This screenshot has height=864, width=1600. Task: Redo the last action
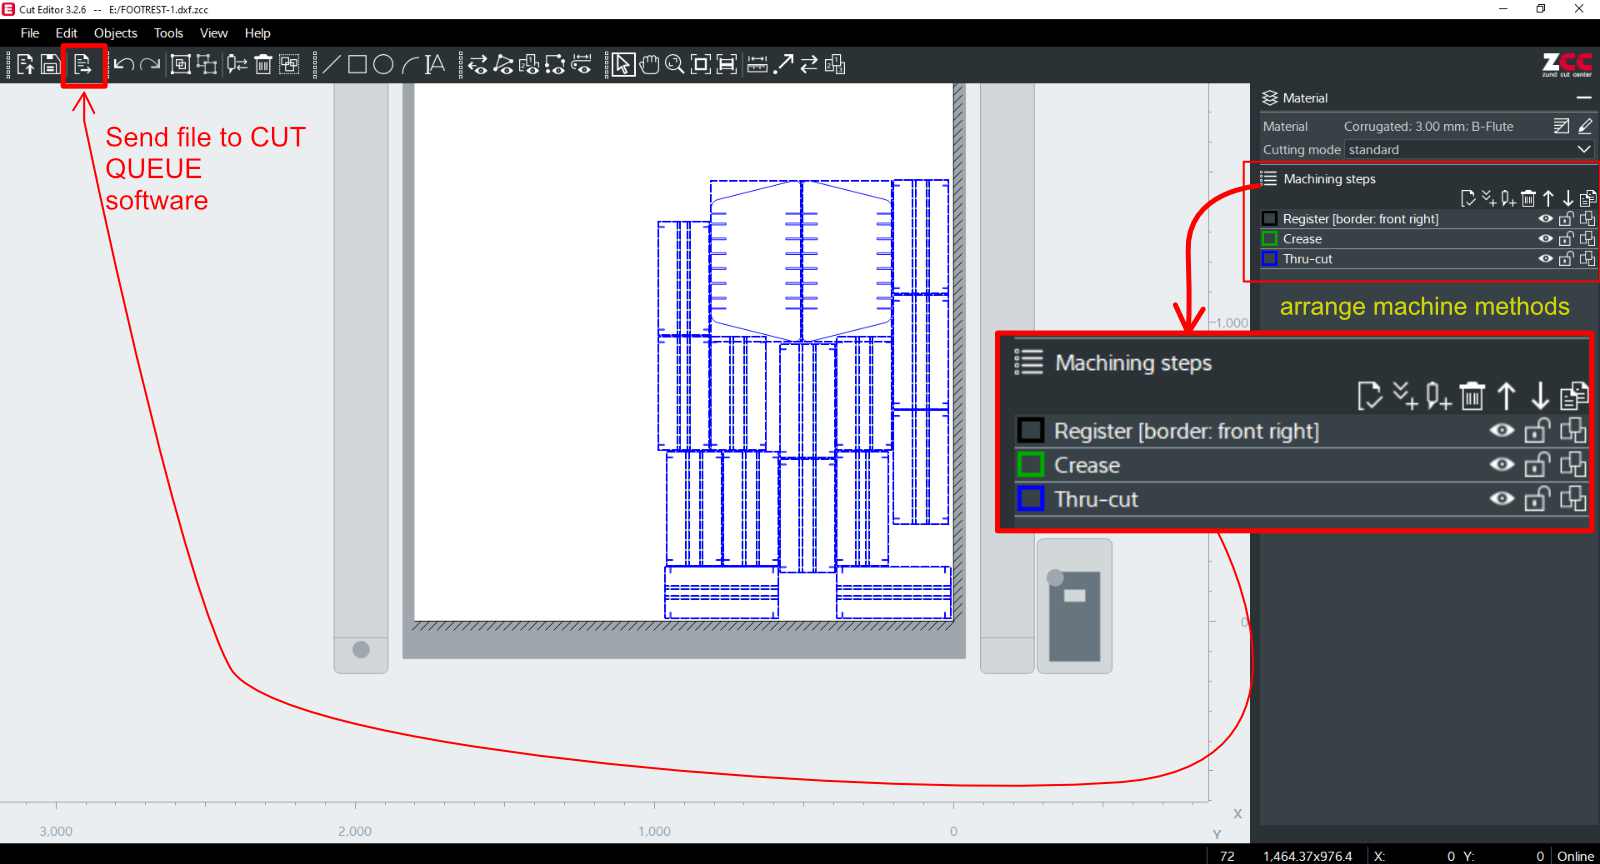pos(150,65)
